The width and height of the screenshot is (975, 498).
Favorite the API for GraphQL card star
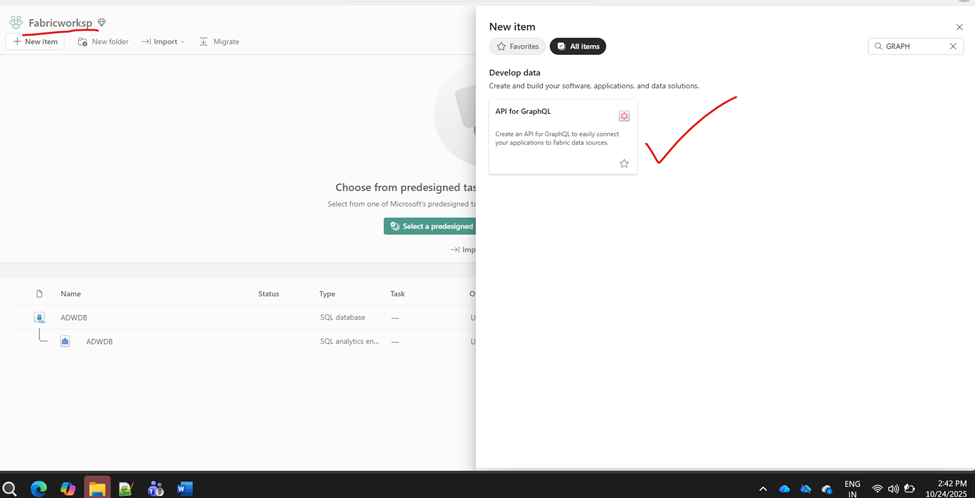624,163
